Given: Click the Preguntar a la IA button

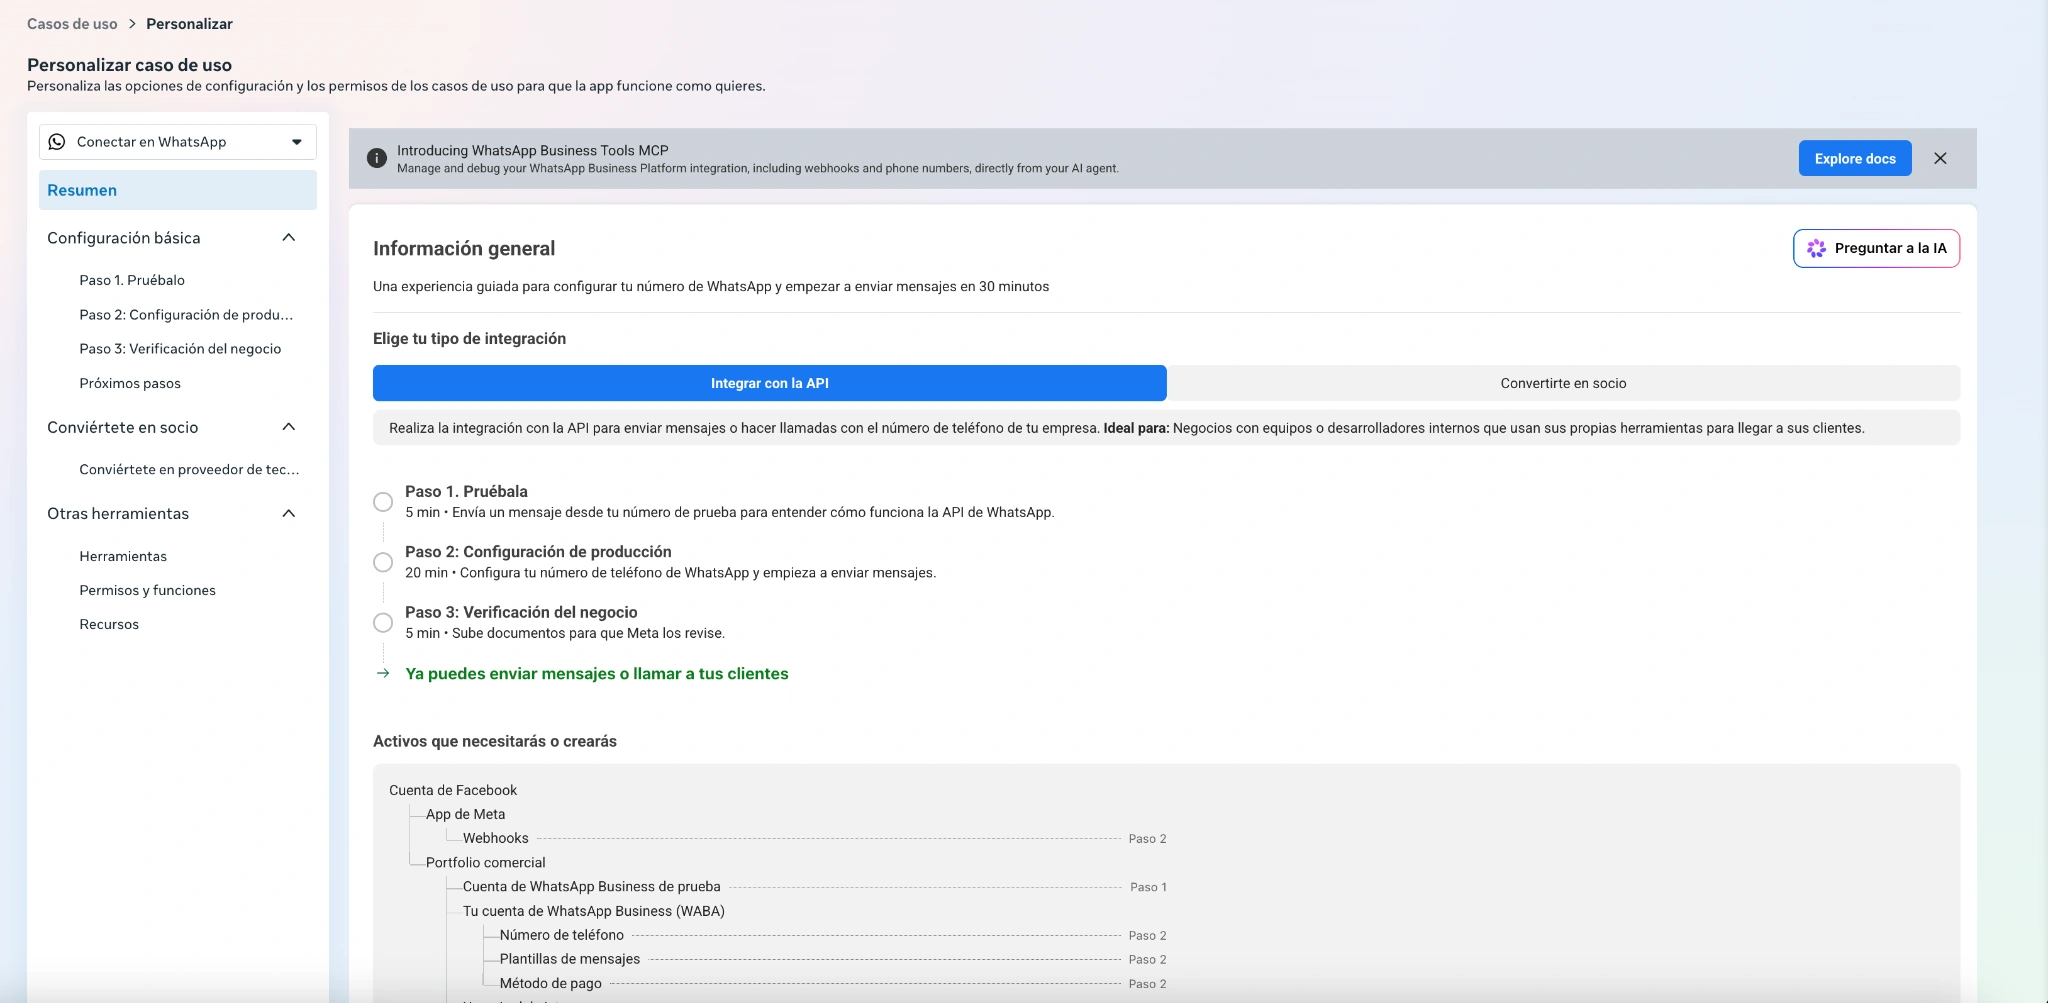Looking at the screenshot, I should (1876, 248).
